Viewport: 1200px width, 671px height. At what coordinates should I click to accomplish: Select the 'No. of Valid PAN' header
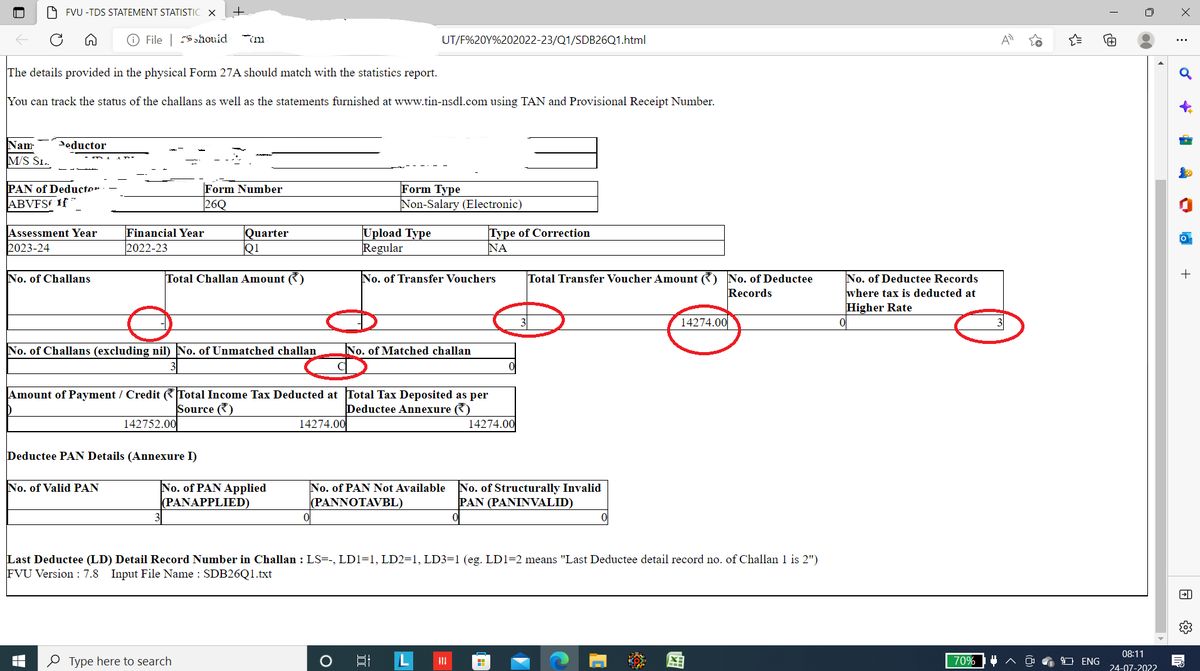(x=53, y=488)
